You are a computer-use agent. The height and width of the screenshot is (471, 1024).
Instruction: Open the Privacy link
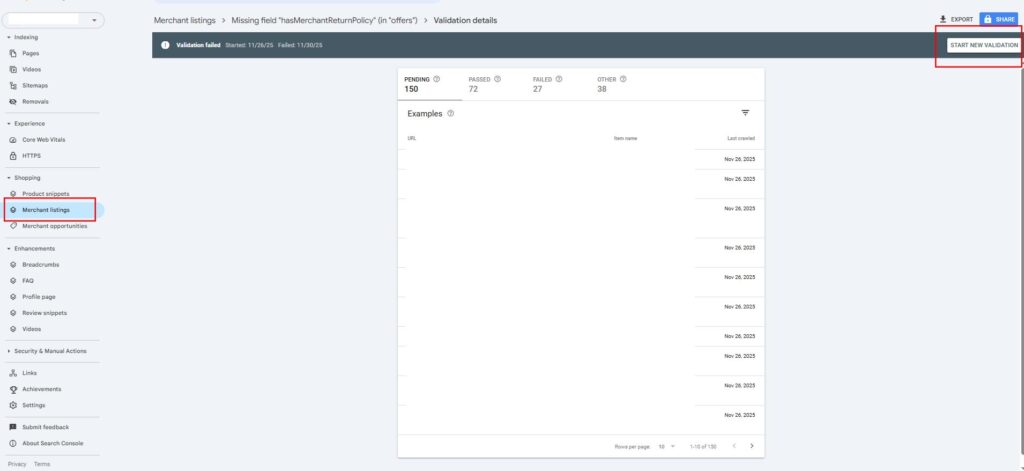pos(17,464)
